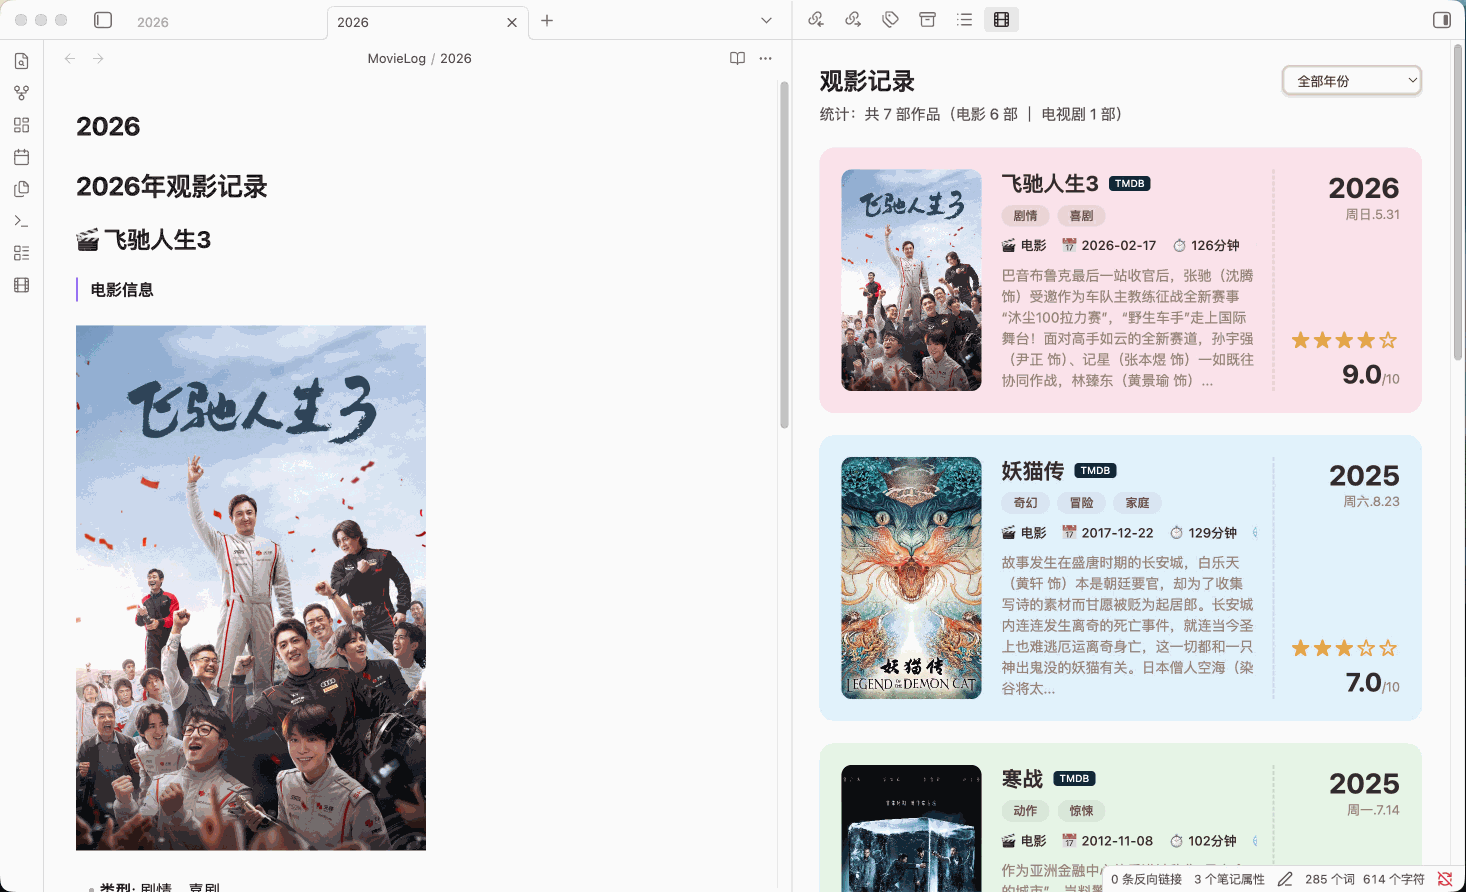Click 2026 in the breadcrumb path
1466x892 pixels.
point(456,58)
